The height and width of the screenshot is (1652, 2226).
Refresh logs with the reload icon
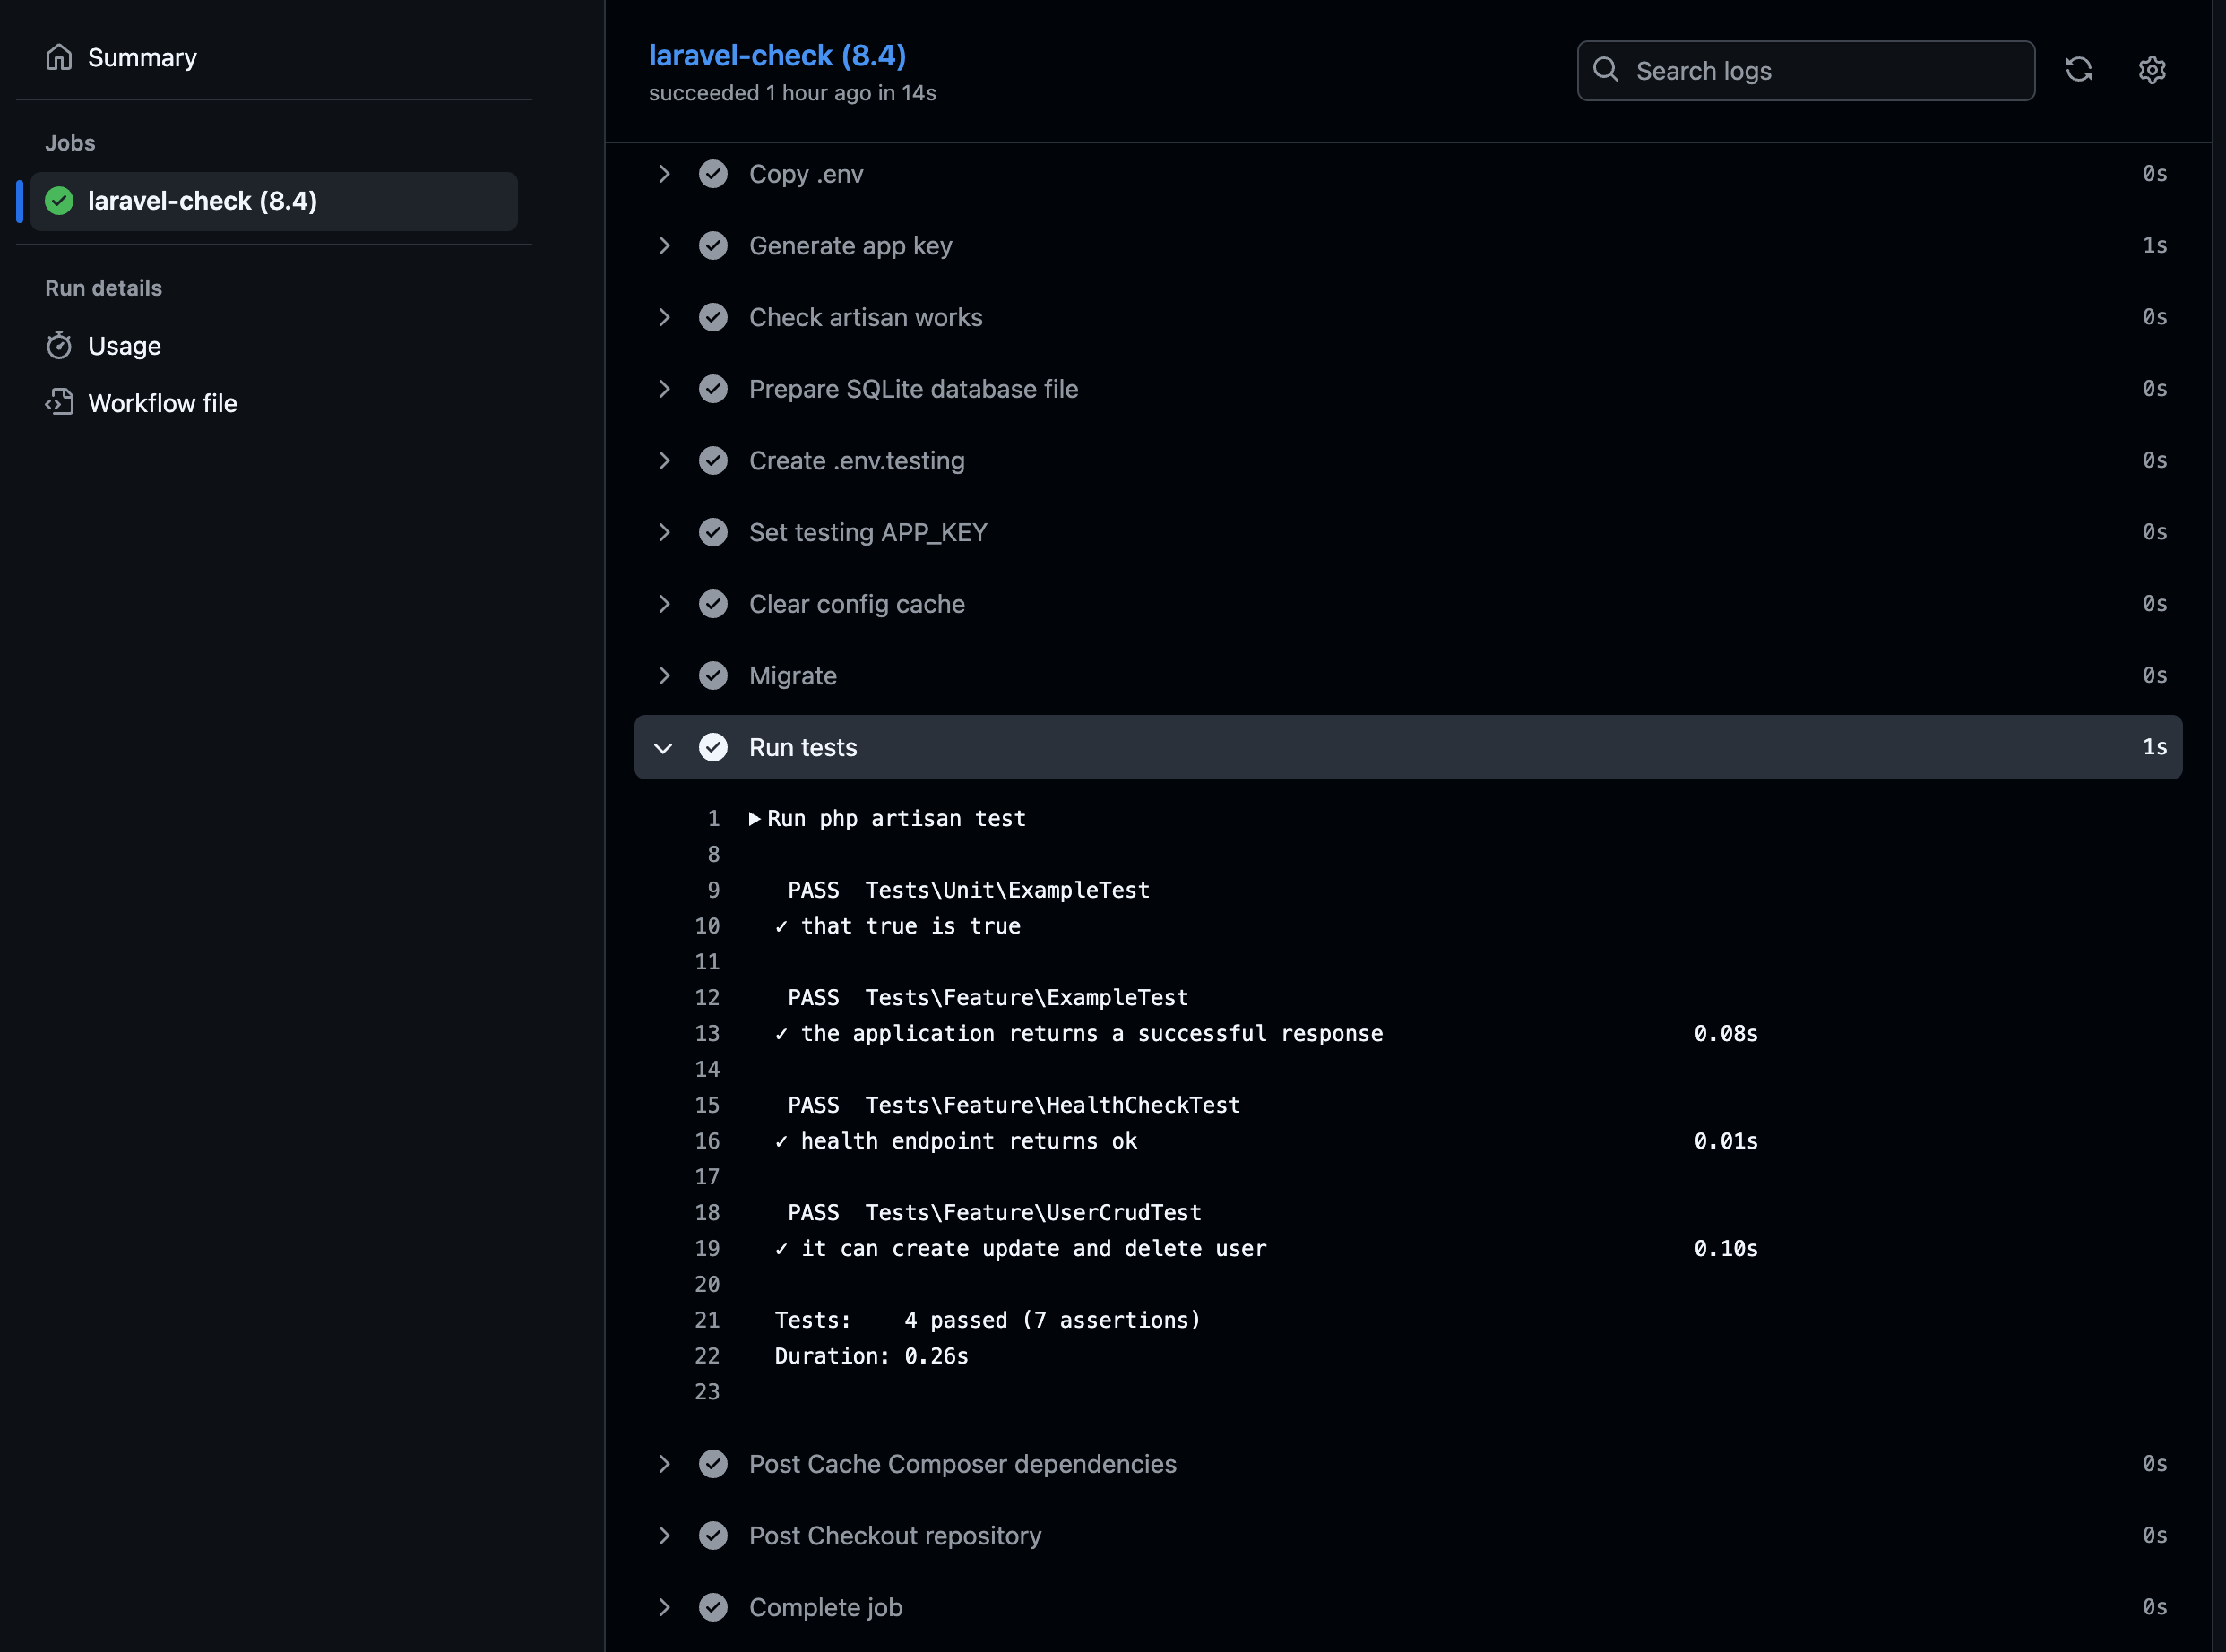[x=2080, y=70]
